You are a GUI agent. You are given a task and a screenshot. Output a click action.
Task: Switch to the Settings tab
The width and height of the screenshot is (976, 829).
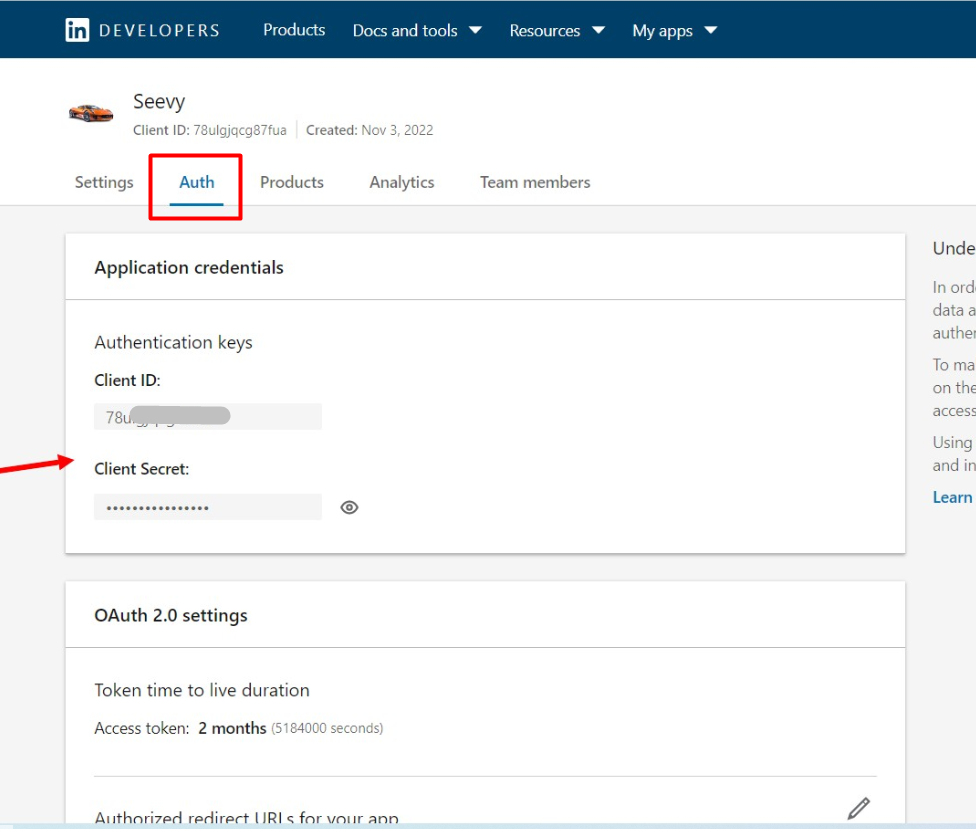click(104, 182)
